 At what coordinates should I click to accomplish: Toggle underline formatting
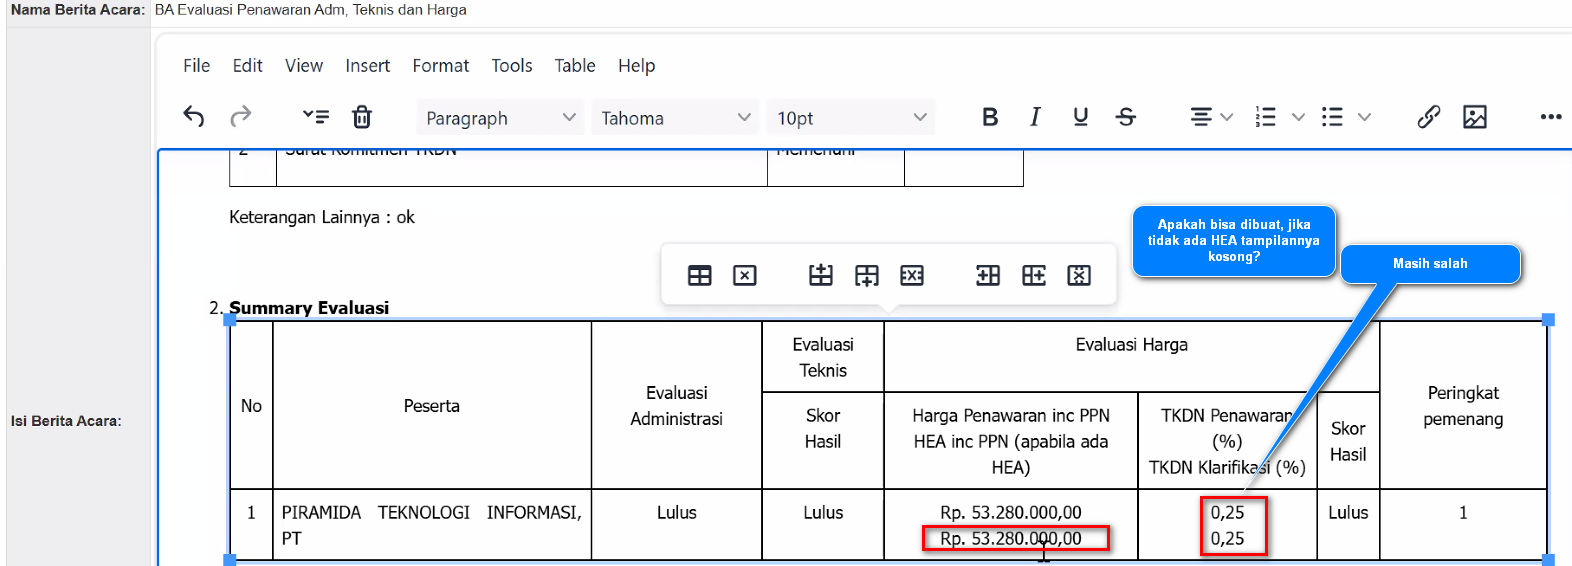1080,117
